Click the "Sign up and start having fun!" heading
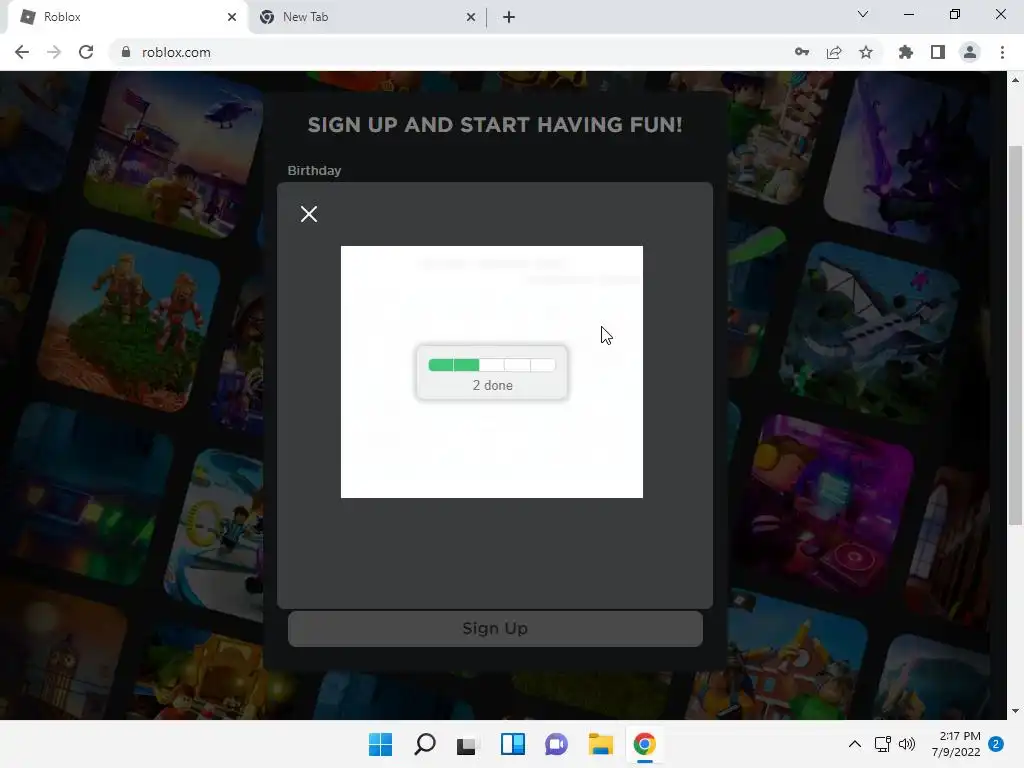Screen dimensions: 1024x768 click(x=495, y=125)
